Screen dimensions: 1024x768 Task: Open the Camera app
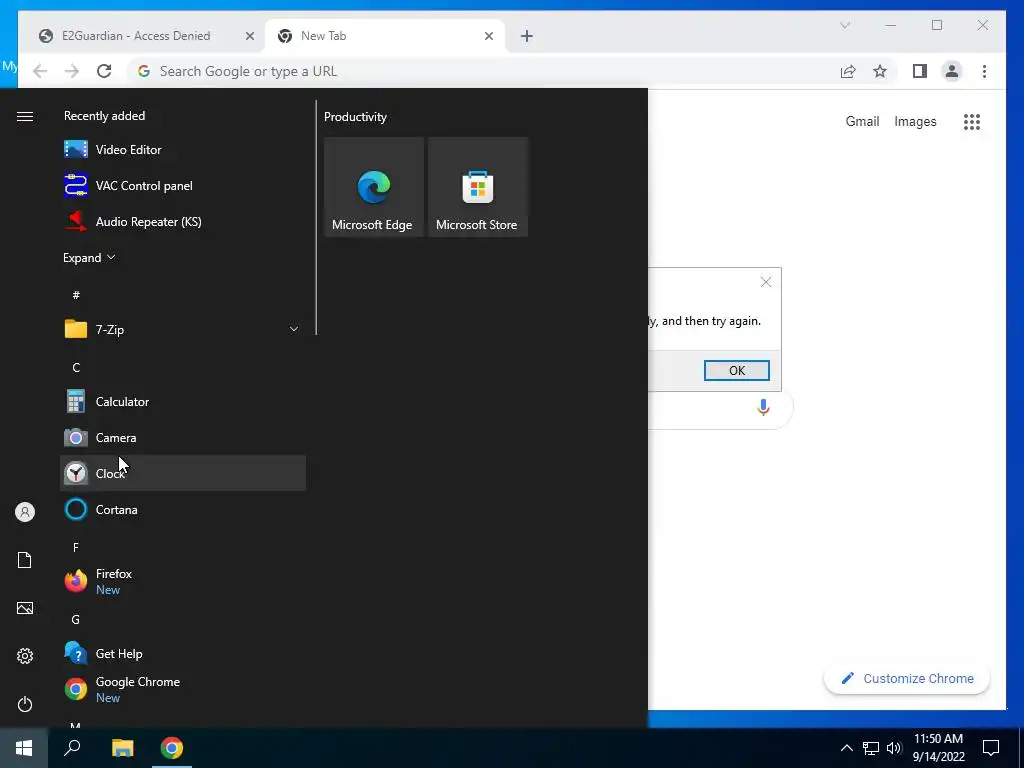click(x=183, y=438)
